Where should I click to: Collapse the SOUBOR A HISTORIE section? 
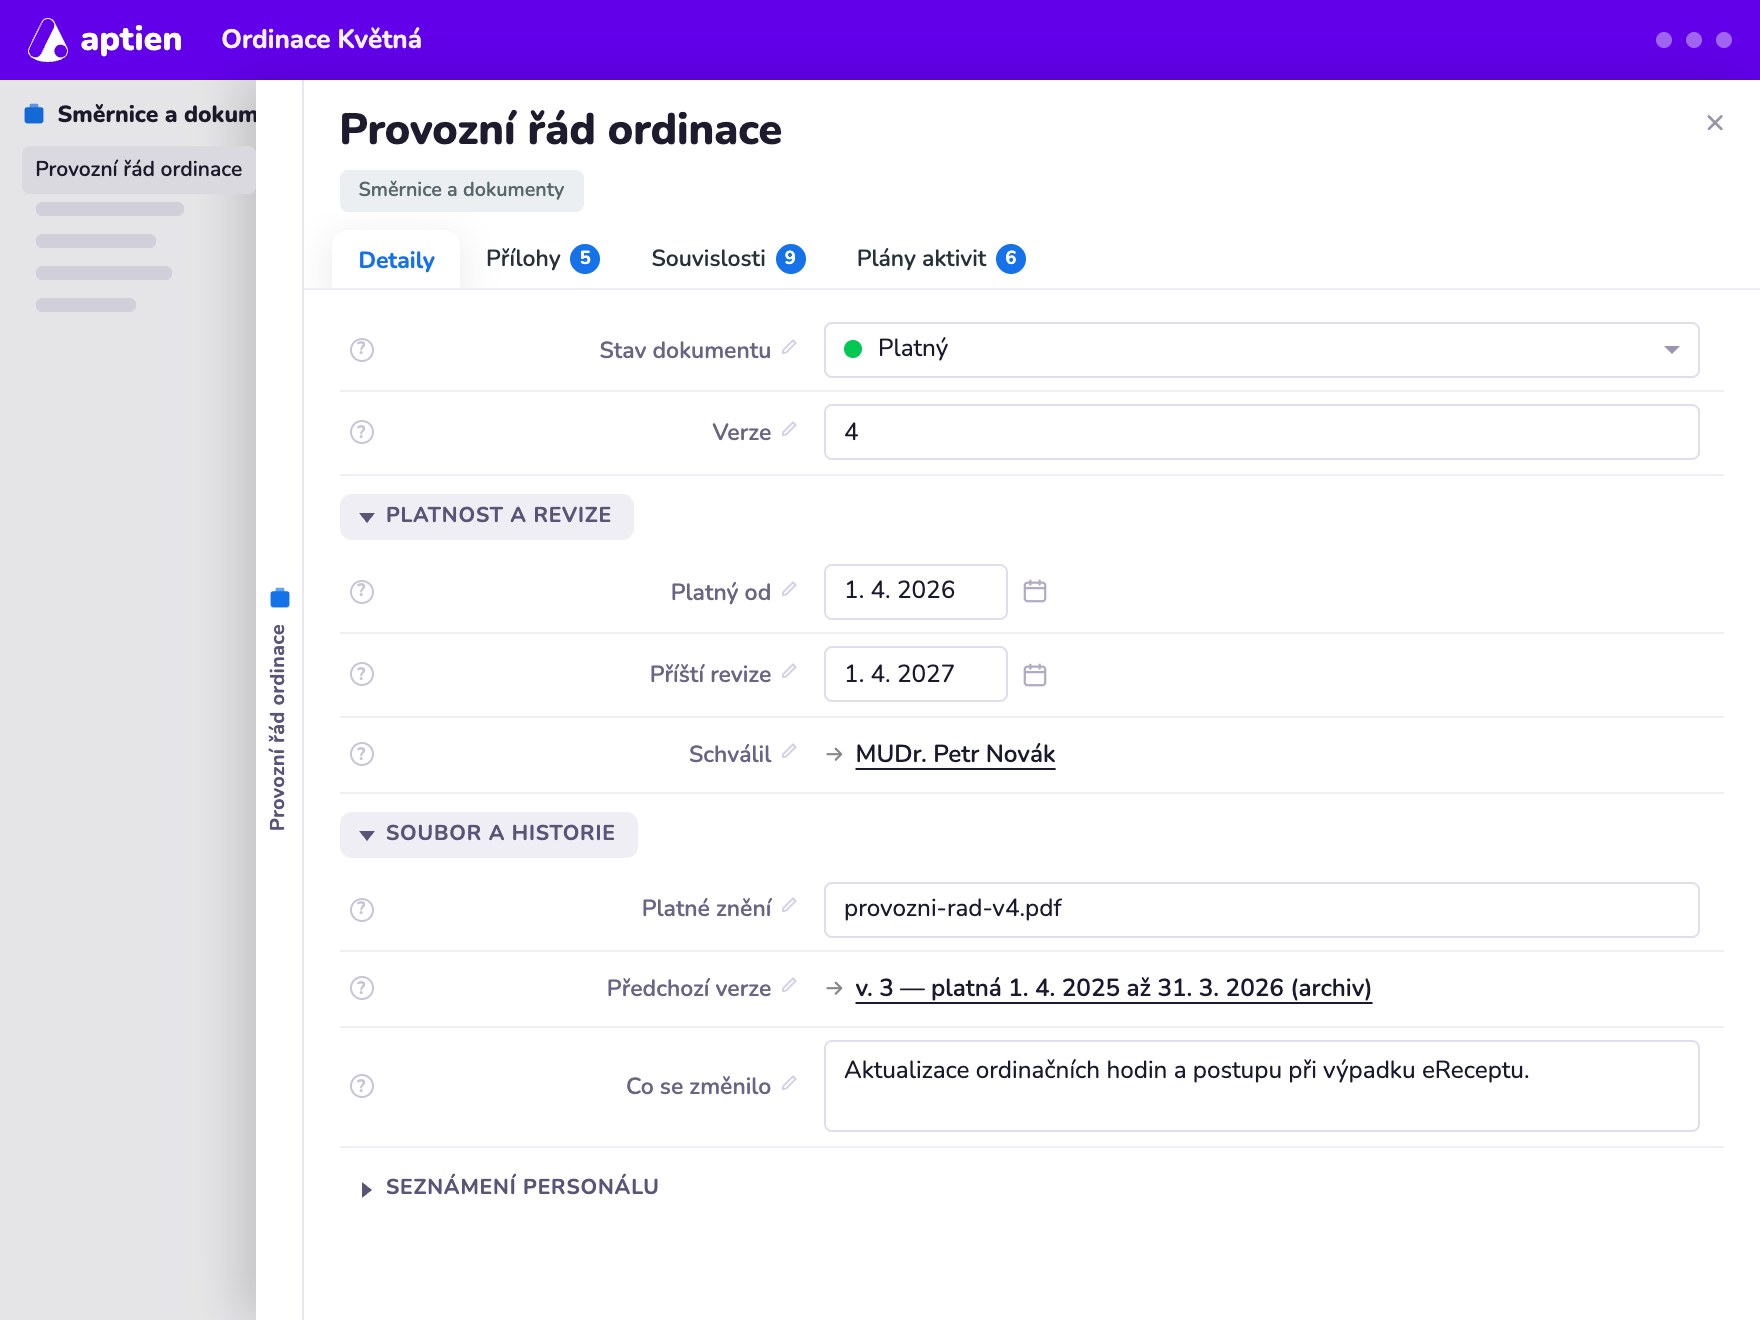[x=489, y=834]
